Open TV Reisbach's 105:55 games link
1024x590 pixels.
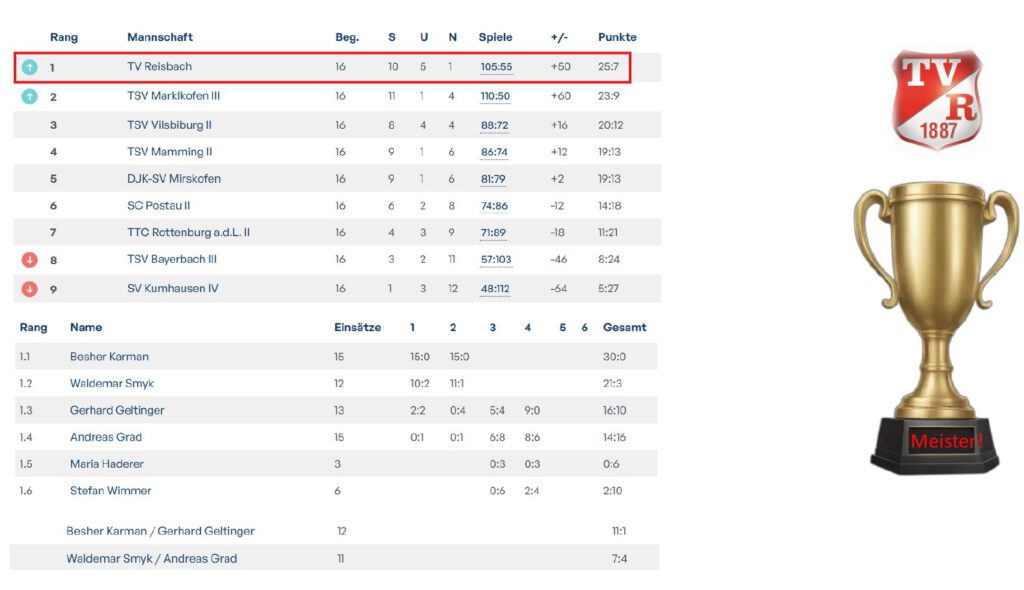tap(496, 67)
